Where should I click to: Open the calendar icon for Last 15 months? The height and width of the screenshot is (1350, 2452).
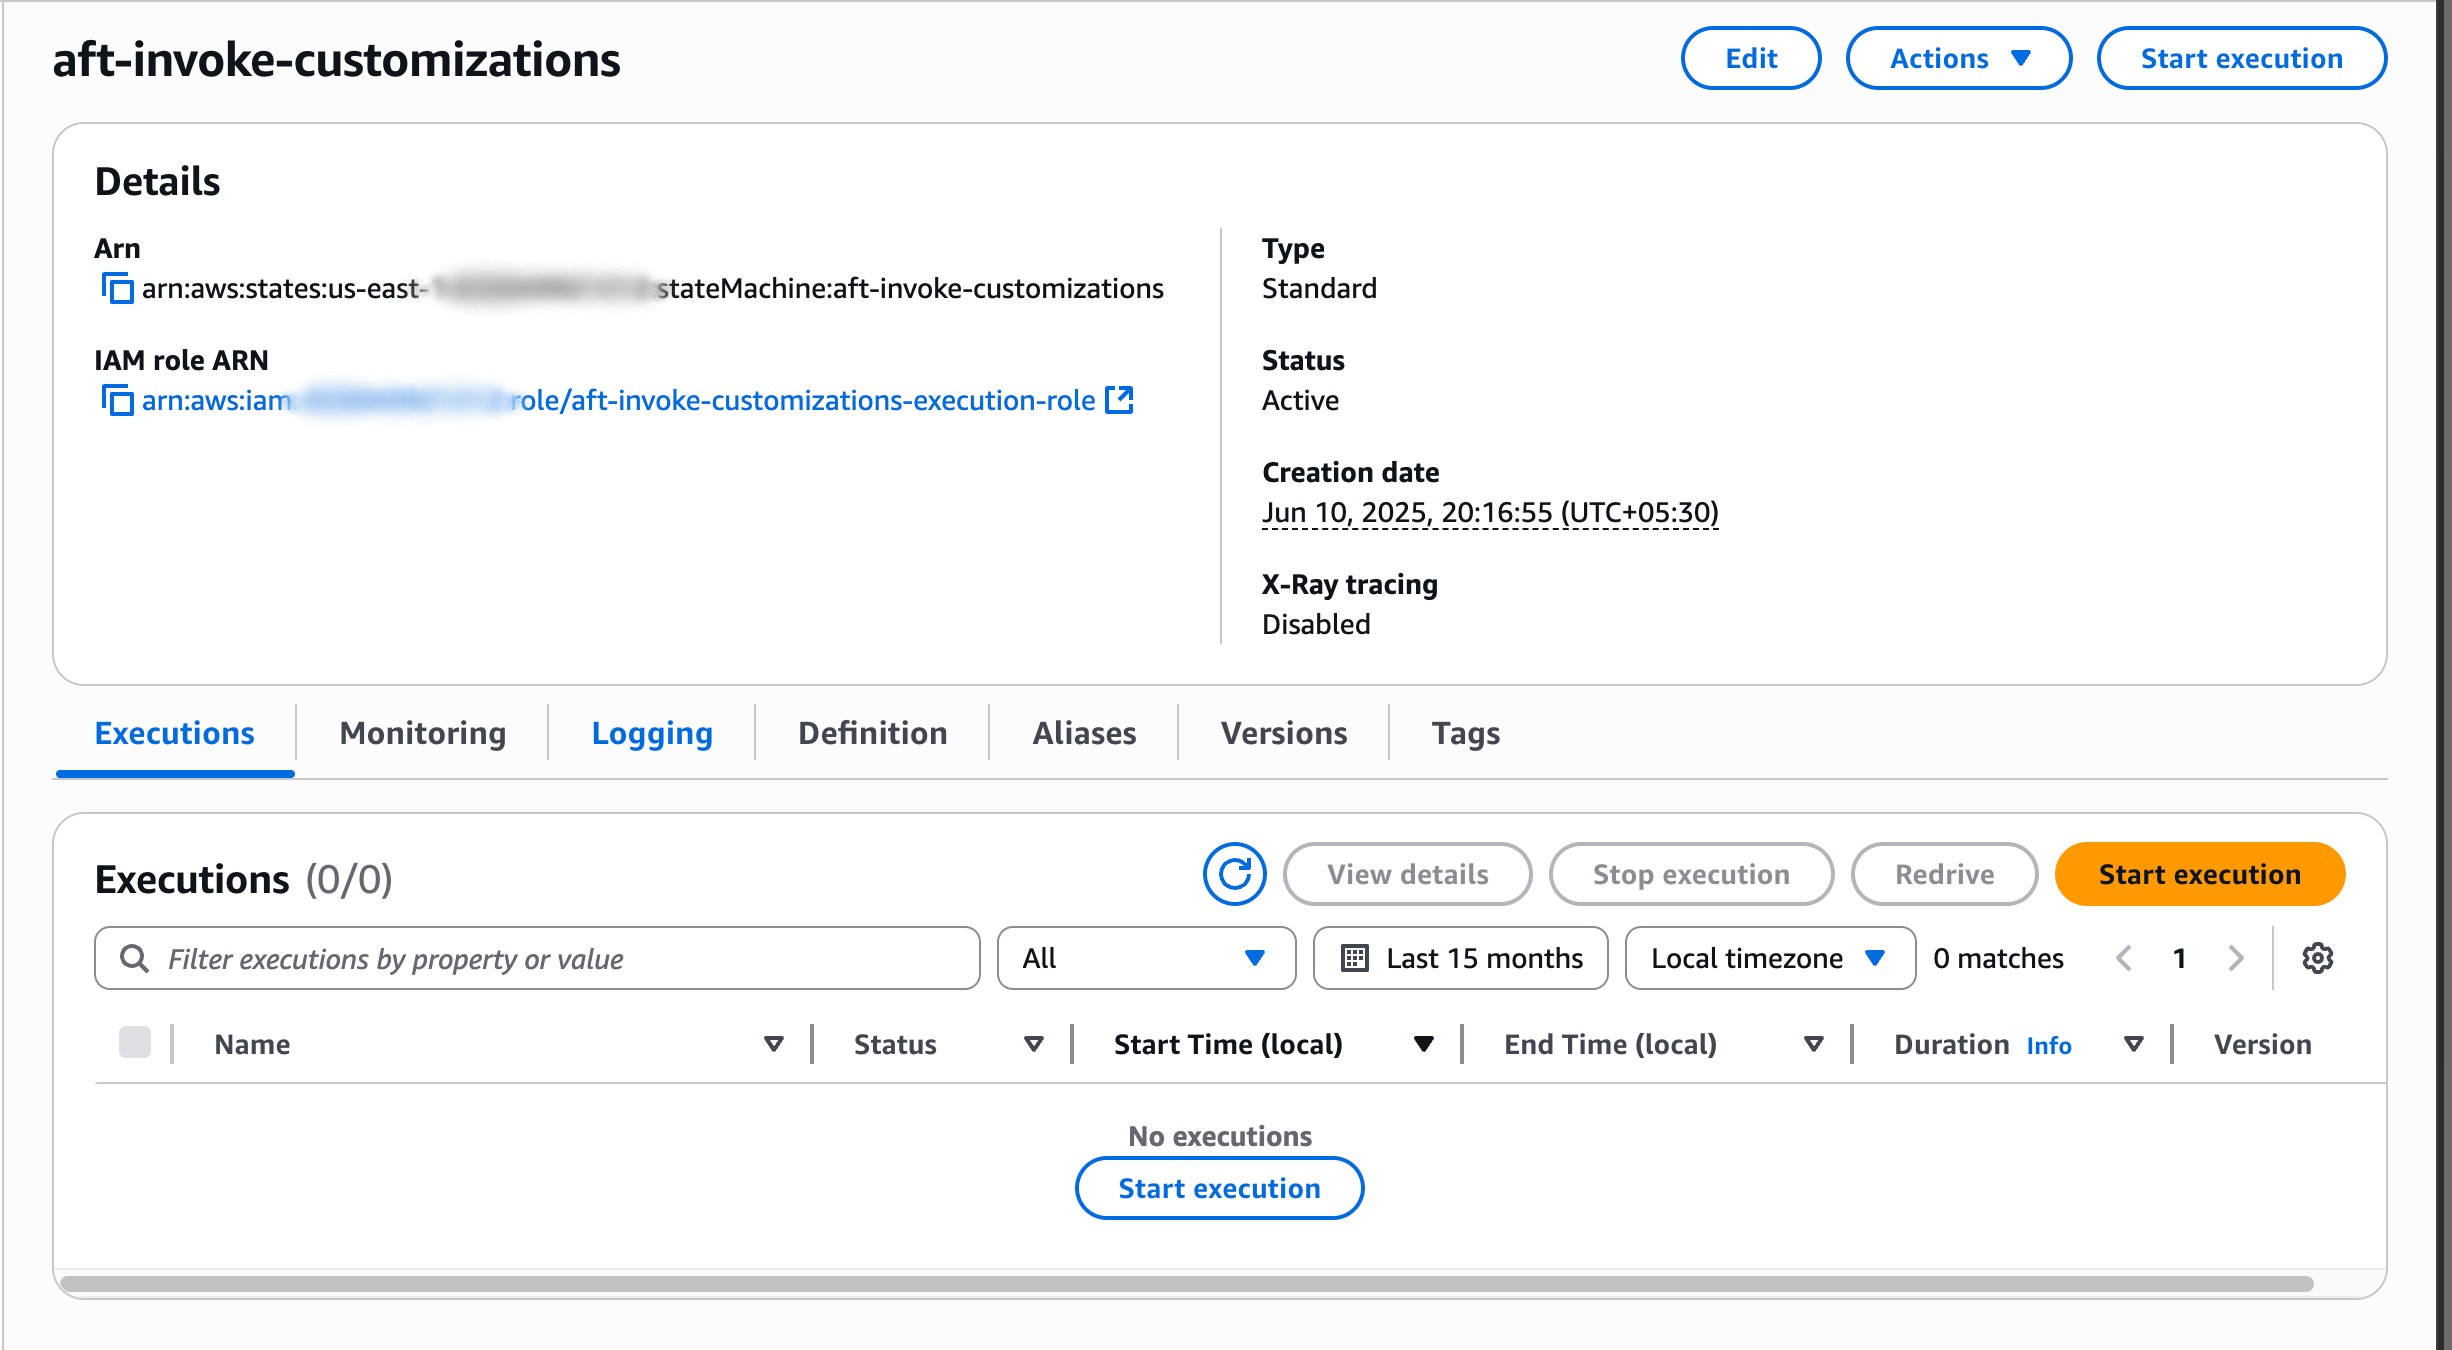point(1354,958)
